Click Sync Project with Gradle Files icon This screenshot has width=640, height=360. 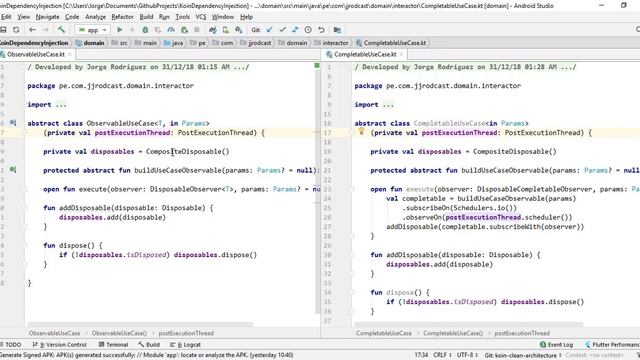click(213, 30)
